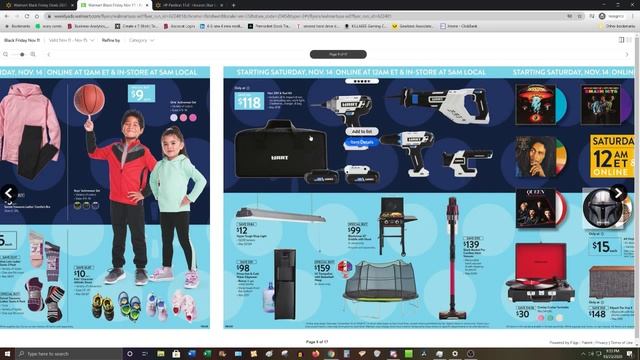Open the Account Login bookmark
640x360 pixels.
click(x=180, y=26)
